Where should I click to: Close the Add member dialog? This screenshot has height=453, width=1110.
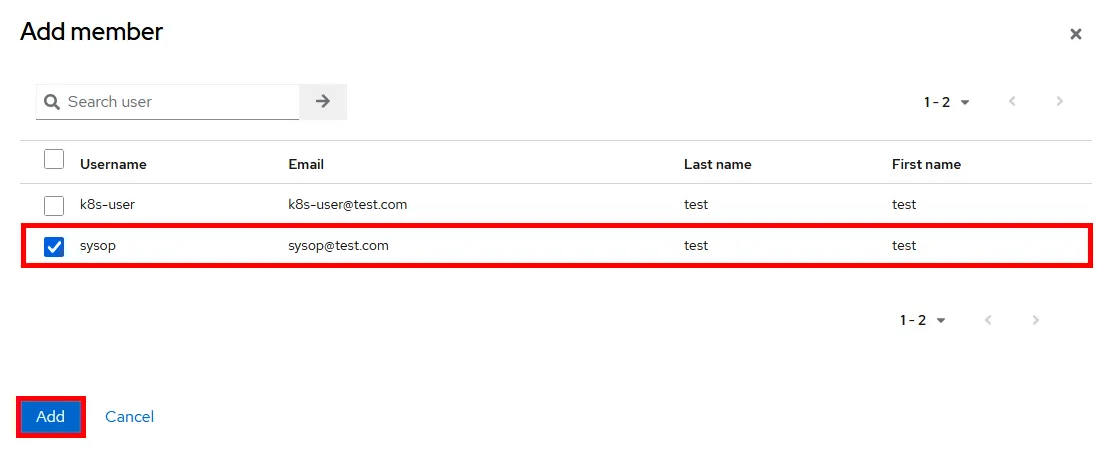pos(1075,34)
